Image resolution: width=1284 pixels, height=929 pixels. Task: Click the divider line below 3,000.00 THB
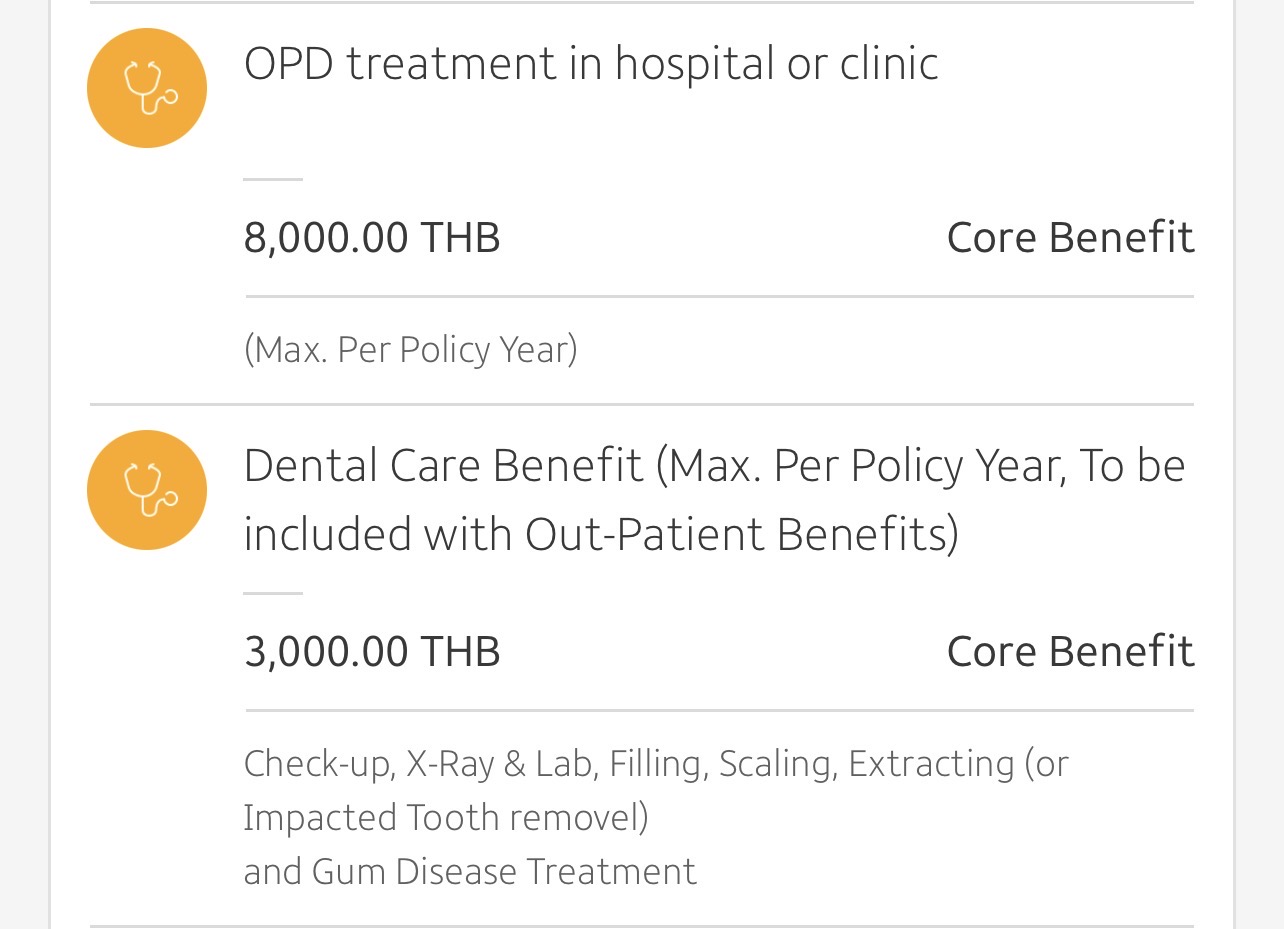719,711
